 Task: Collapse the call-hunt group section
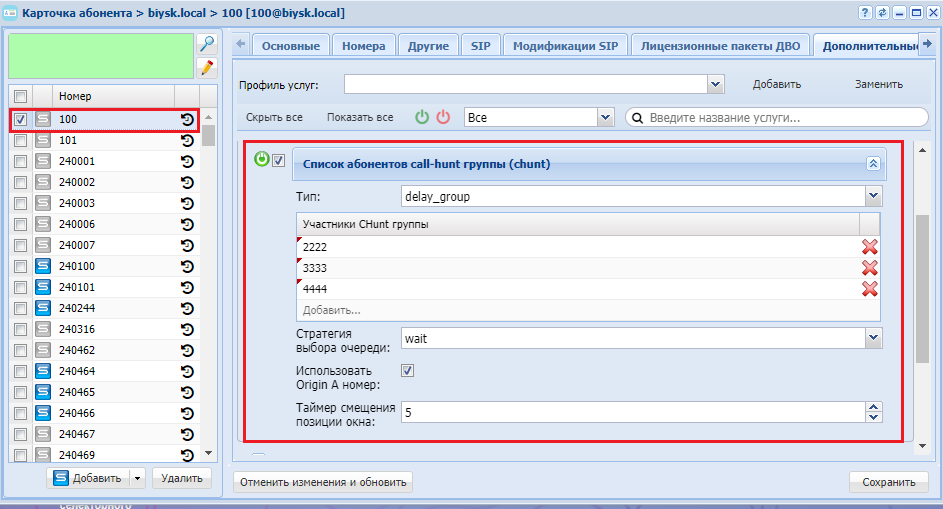[x=872, y=164]
